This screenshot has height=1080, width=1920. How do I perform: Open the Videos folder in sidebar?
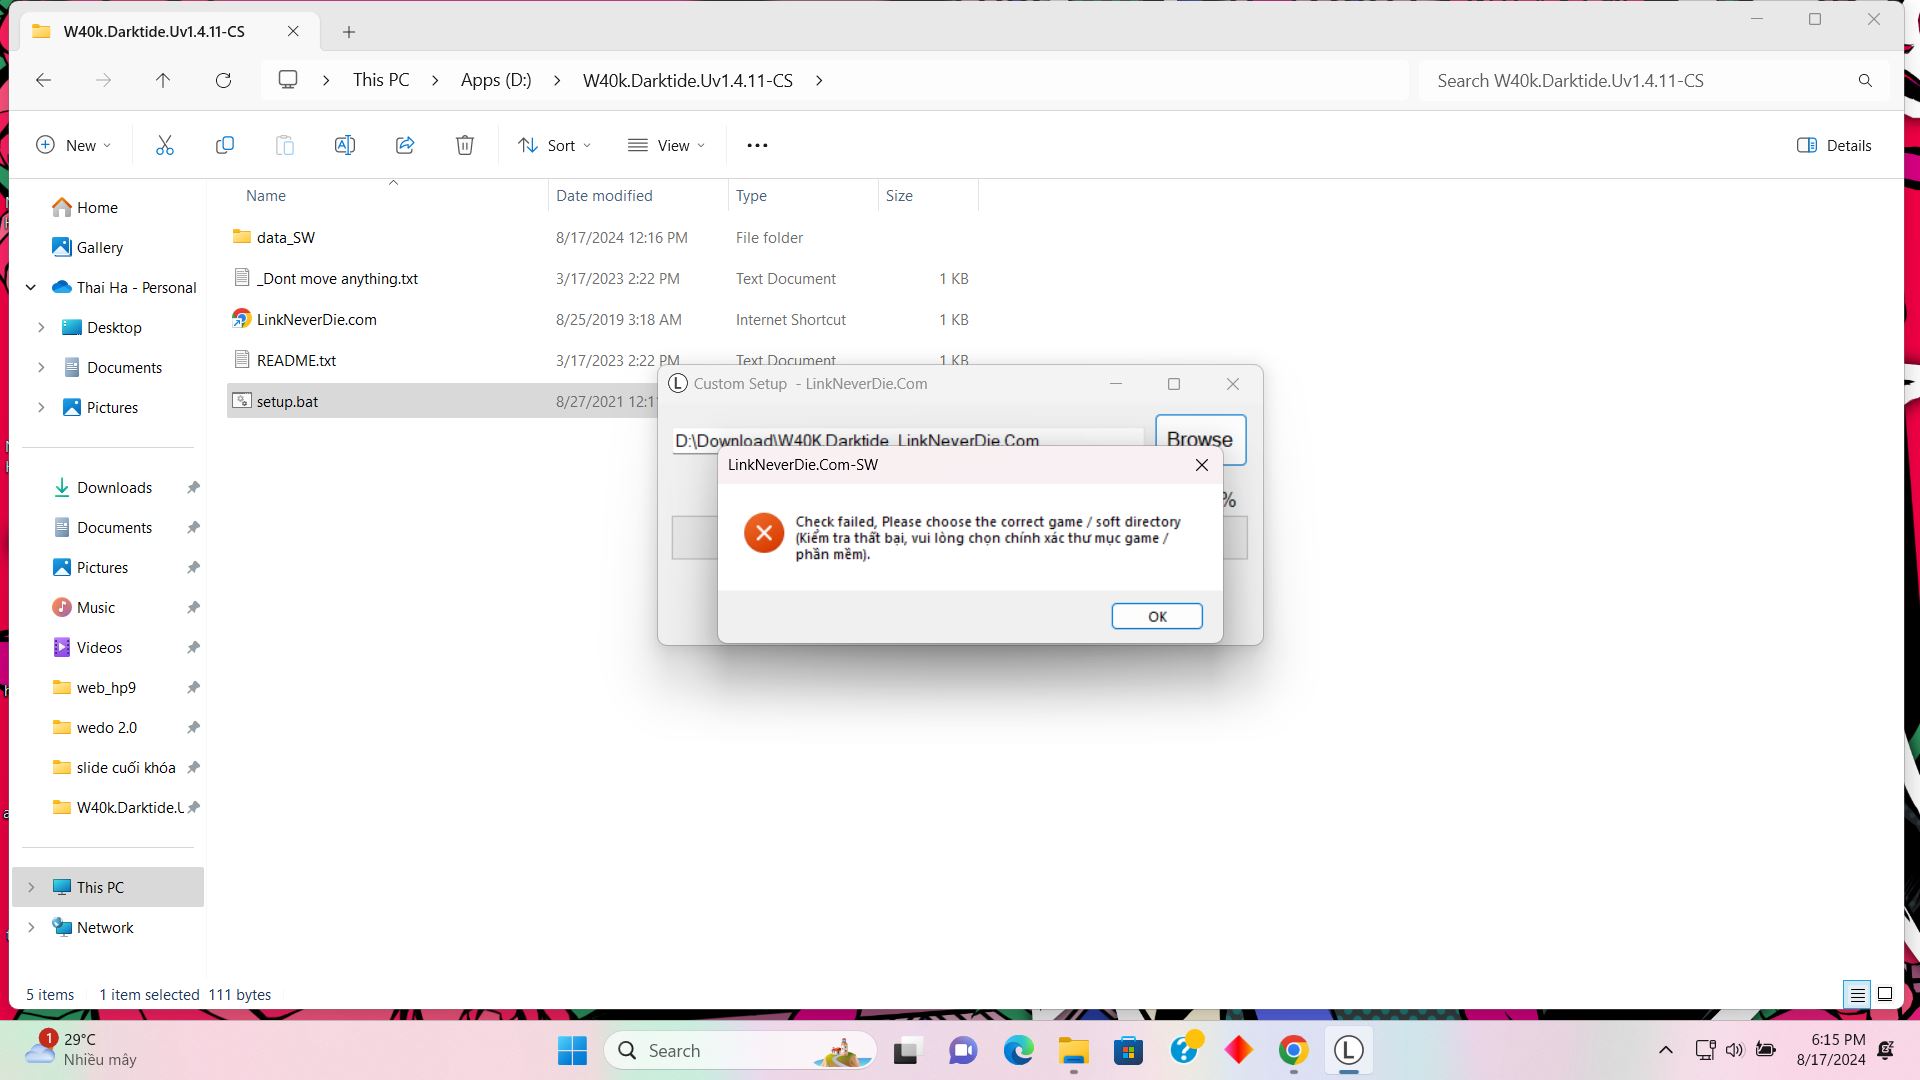100,646
